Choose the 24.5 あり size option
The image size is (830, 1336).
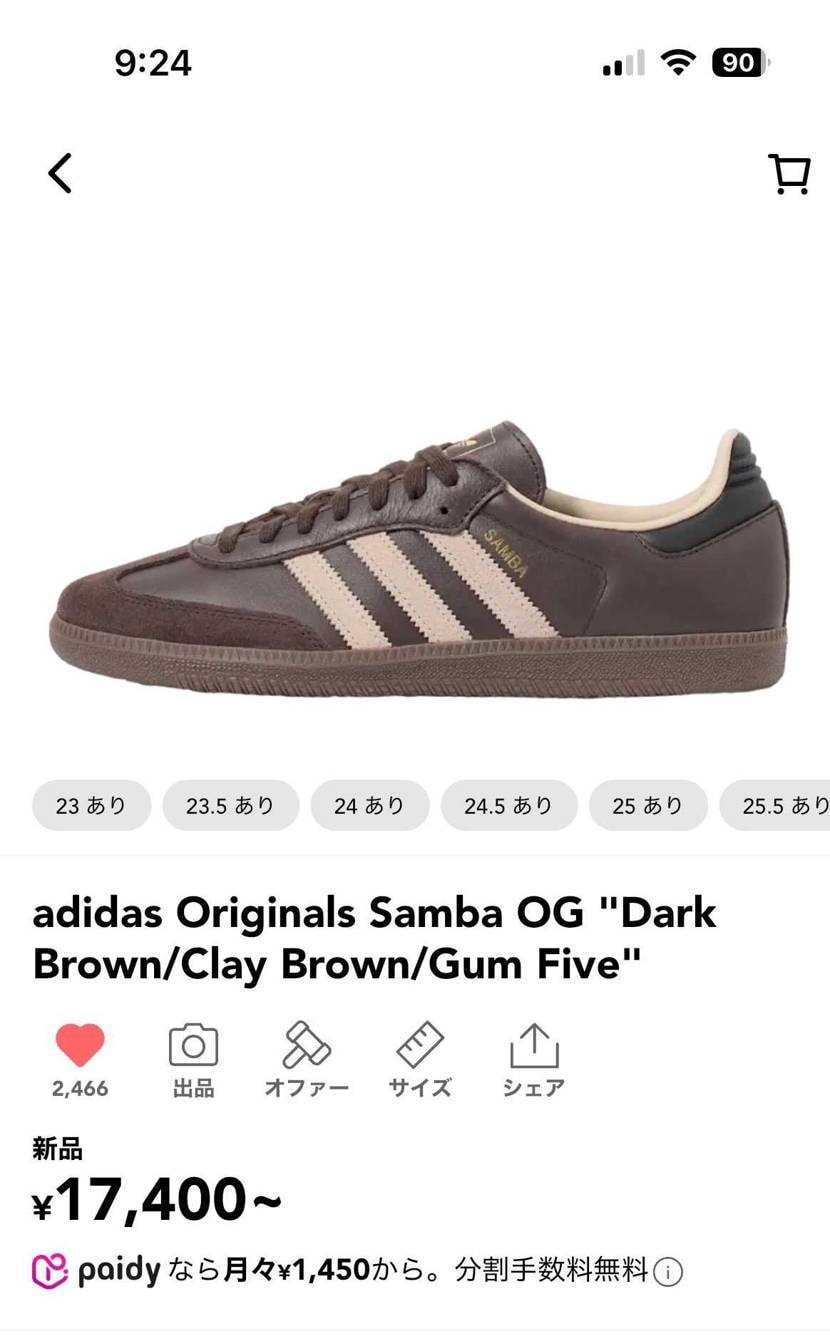[509, 805]
